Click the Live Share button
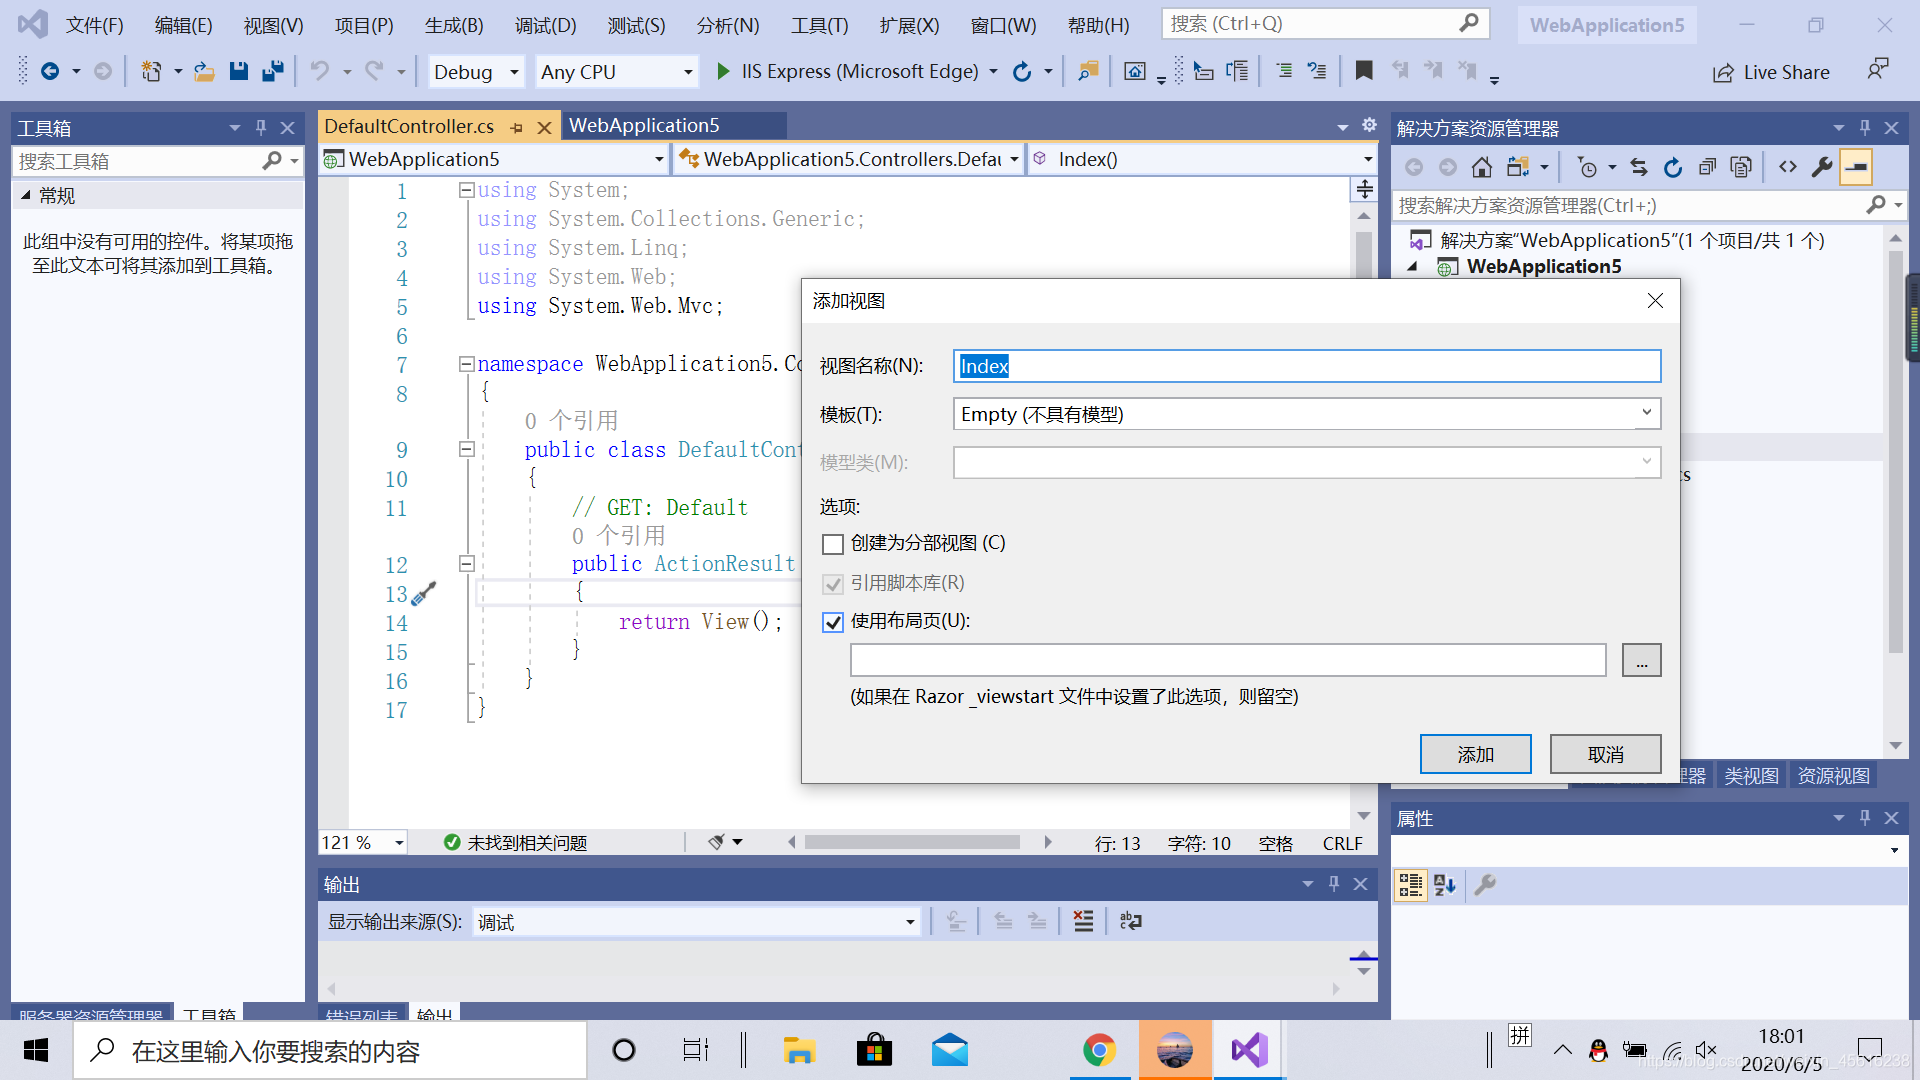The height and width of the screenshot is (1080, 1920). pos(1771,72)
